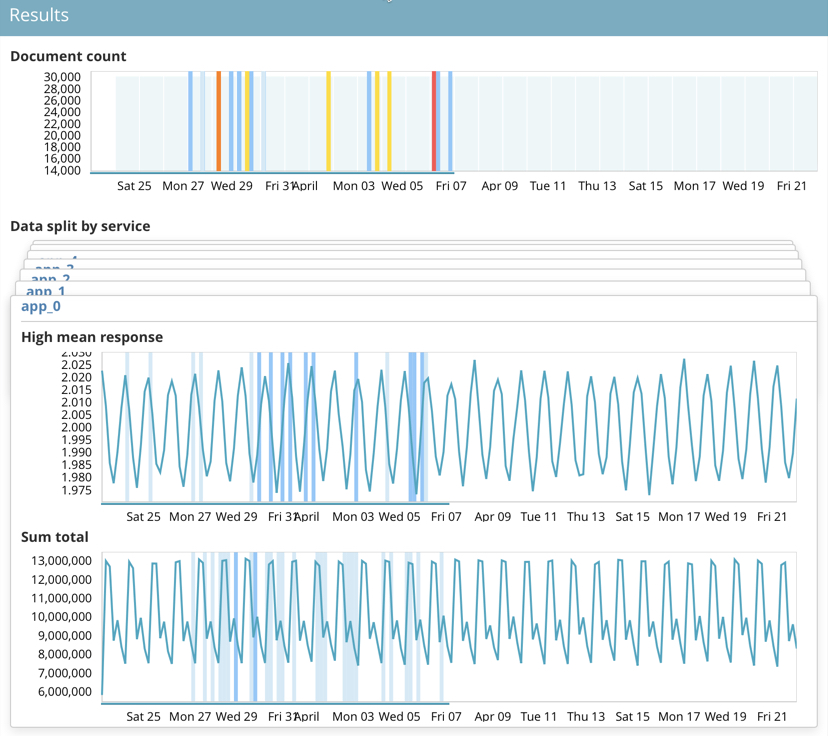Click the High mean response chart title
Image resolution: width=828 pixels, height=736 pixels.
pos(92,337)
